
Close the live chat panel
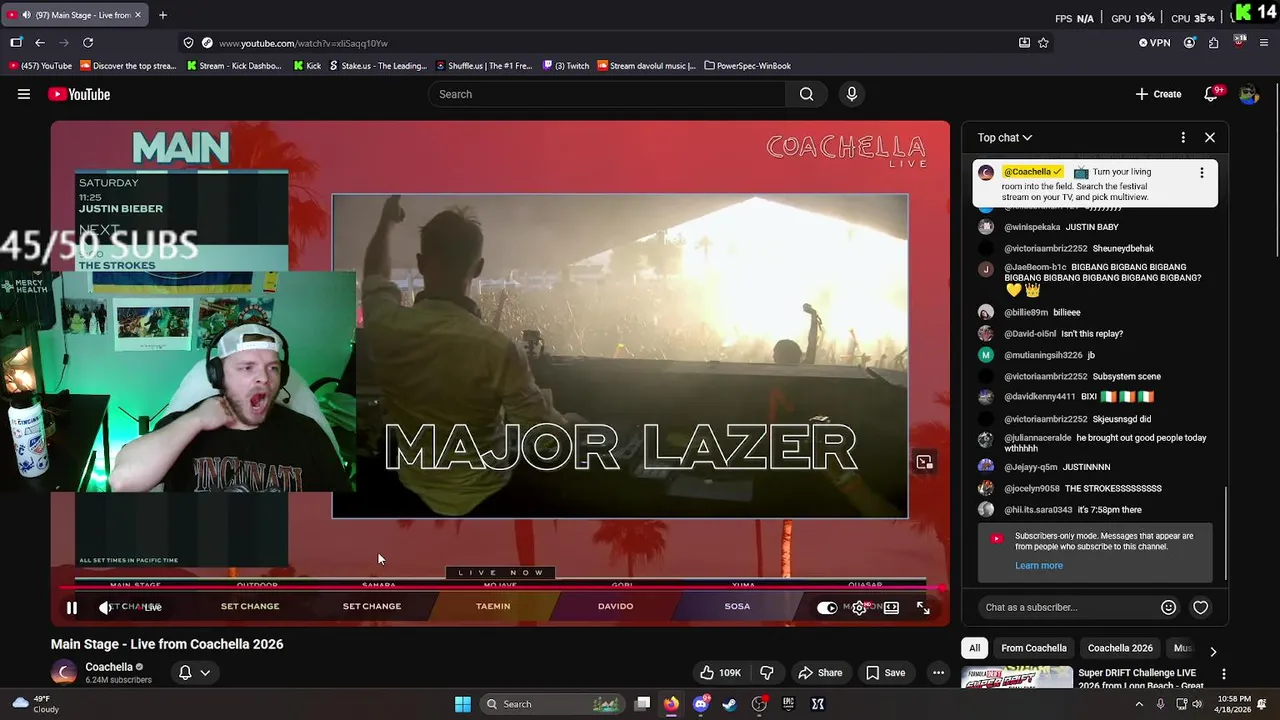pos(1210,137)
